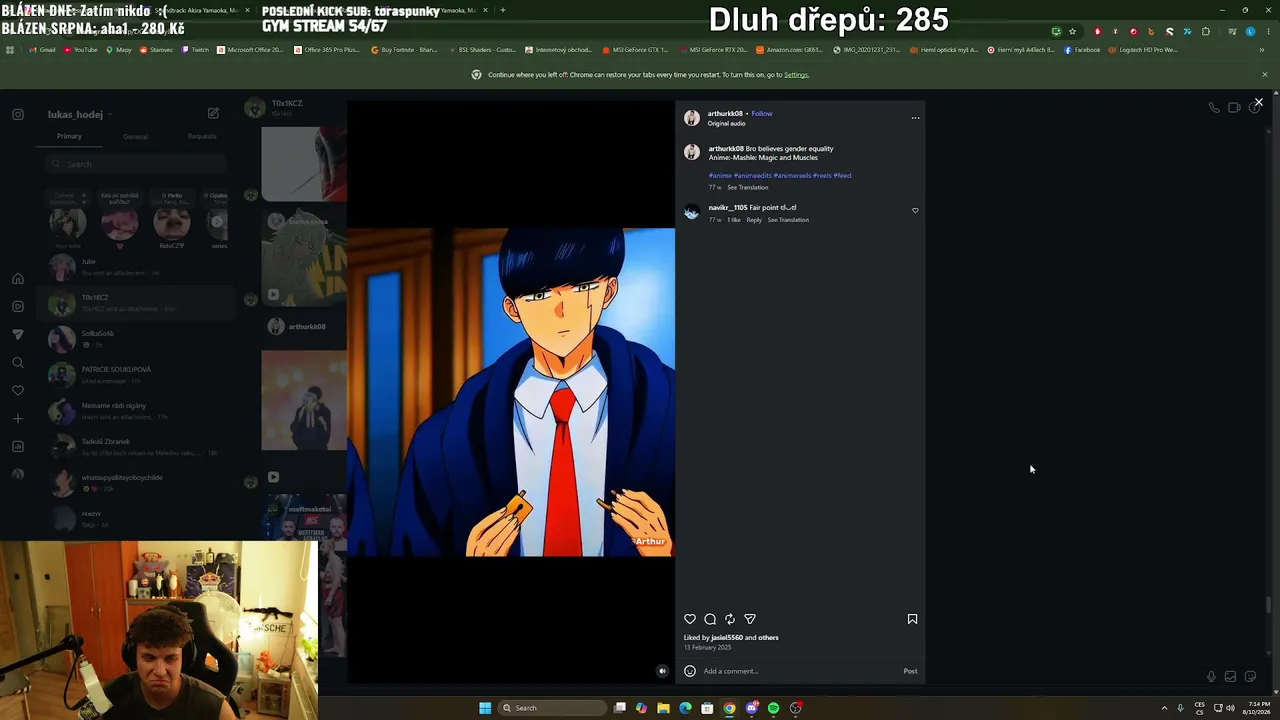The height and width of the screenshot is (720, 1280).
Task: Open File Explorer from the taskbar
Action: [663, 708]
